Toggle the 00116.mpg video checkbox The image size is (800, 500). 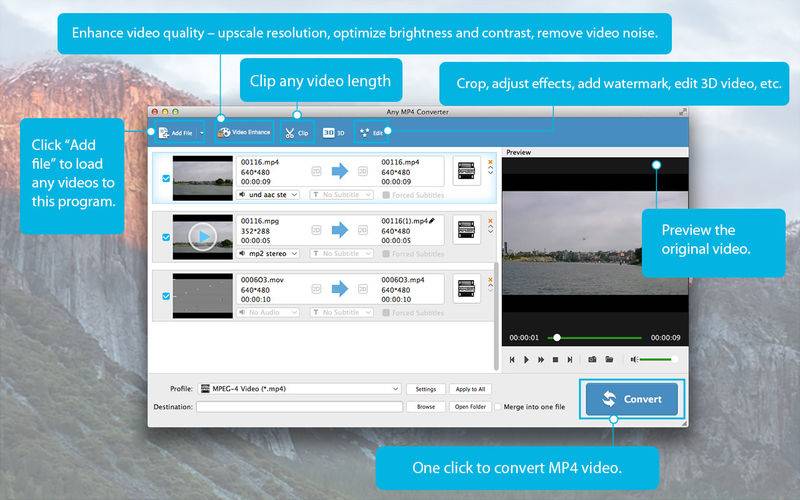(x=165, y=237)
